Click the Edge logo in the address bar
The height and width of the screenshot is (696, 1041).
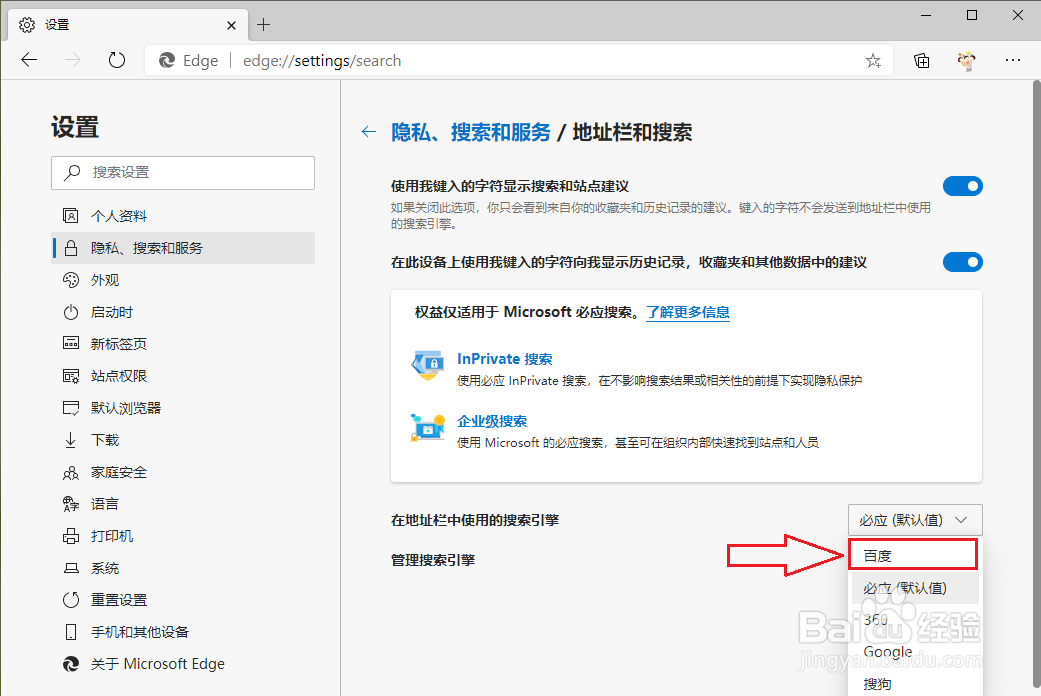tap(167, 61)
